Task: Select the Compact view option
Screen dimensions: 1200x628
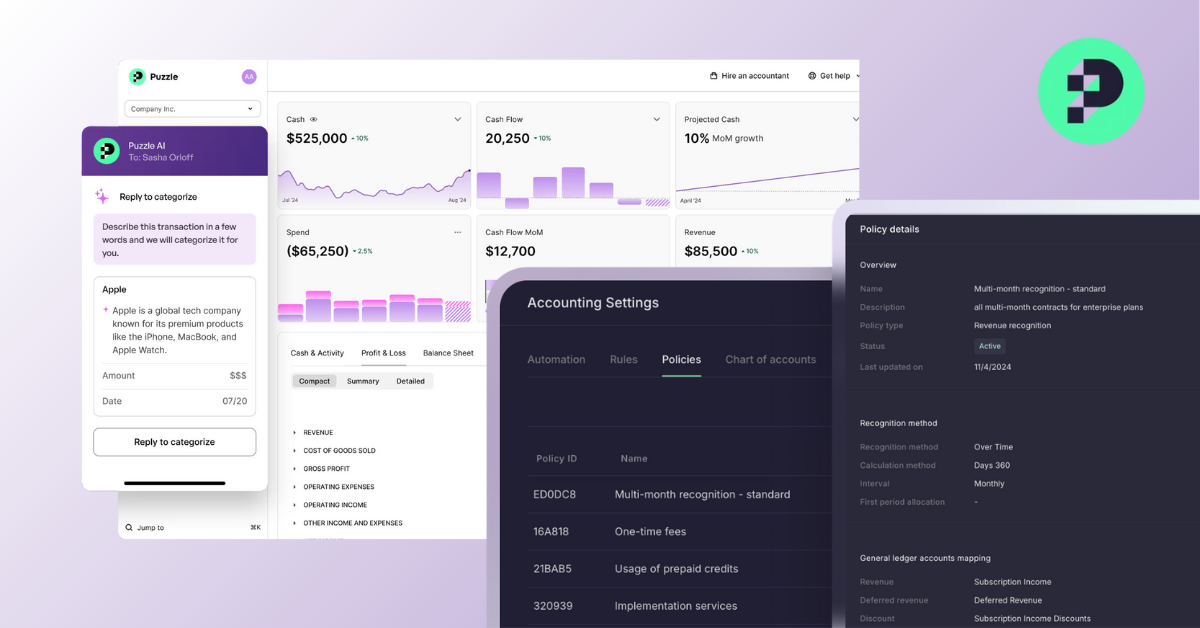Action: coord(314,381)
